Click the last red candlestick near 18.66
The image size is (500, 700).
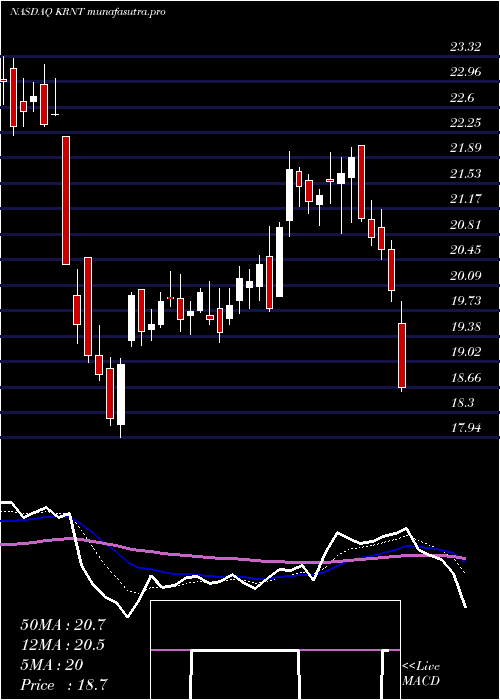click(402, 355)
